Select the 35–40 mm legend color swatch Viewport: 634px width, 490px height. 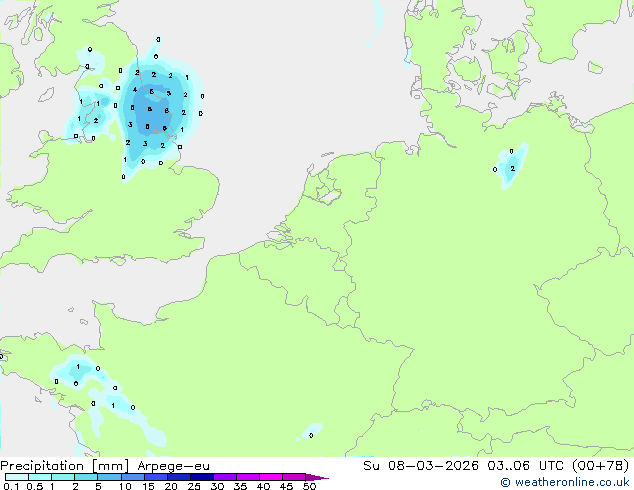click(x=248, y=477)
